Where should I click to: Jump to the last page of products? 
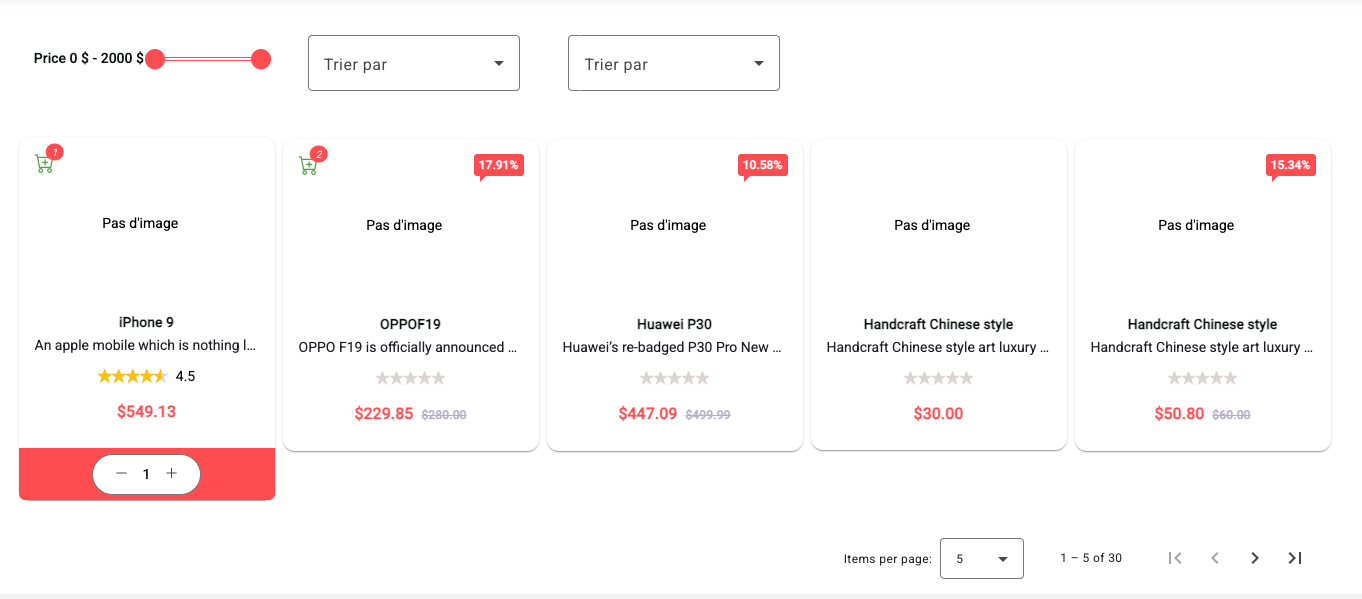pos(1295,558)
